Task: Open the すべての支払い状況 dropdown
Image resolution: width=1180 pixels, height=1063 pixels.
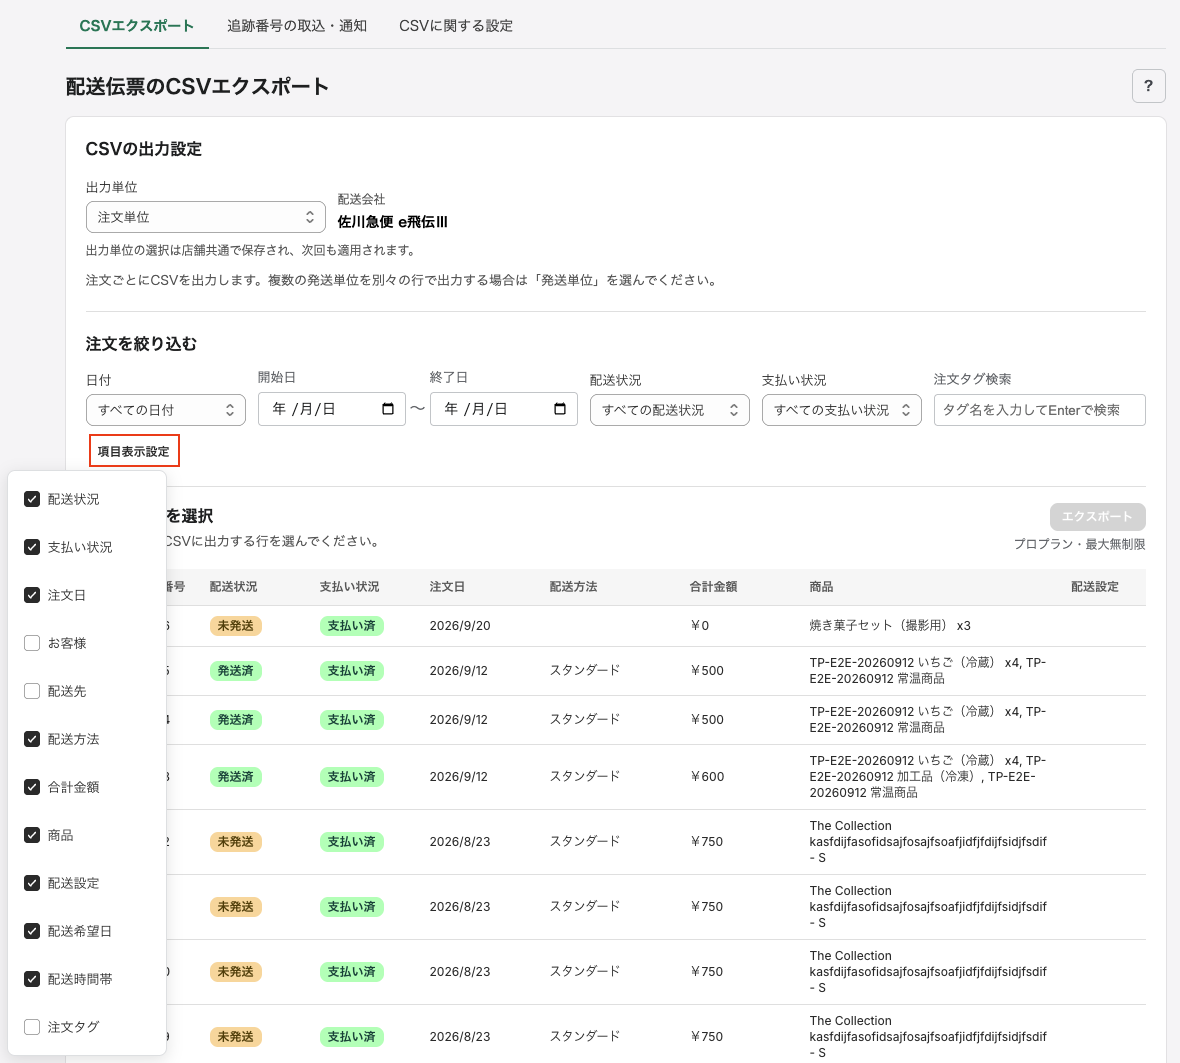Action: coord(841,410)
